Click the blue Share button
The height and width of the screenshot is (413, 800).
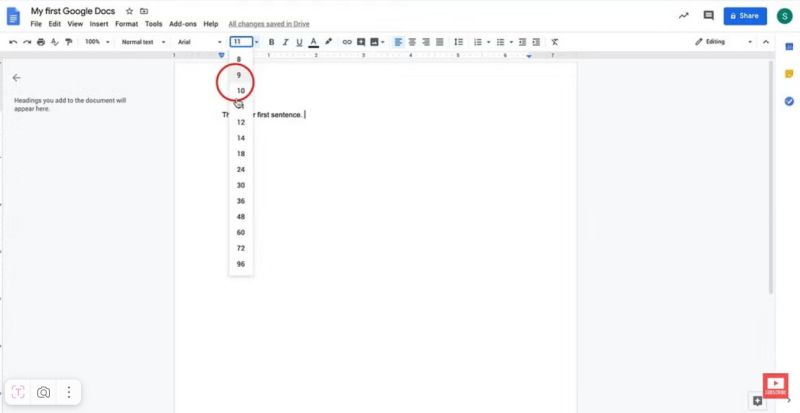pyautogui.click(x=745, y=16)
